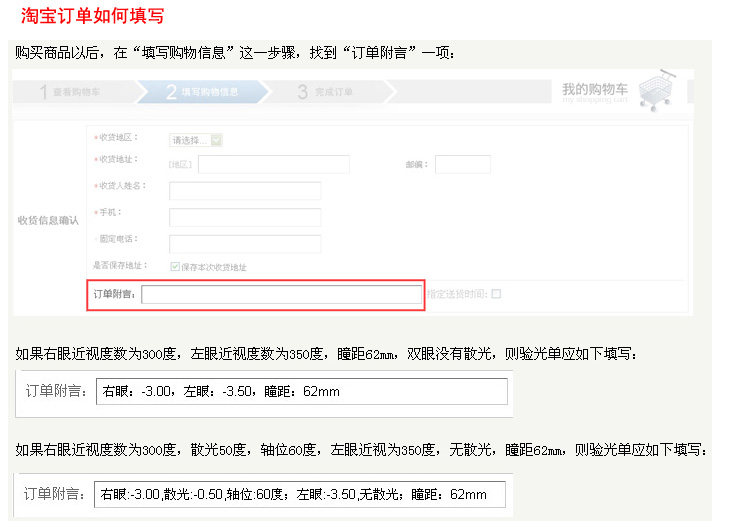Click the field containing 散光:-0.50,轴位:60度
The height and width of the screenshot is (527, 750).
click(x=300, y=494)
